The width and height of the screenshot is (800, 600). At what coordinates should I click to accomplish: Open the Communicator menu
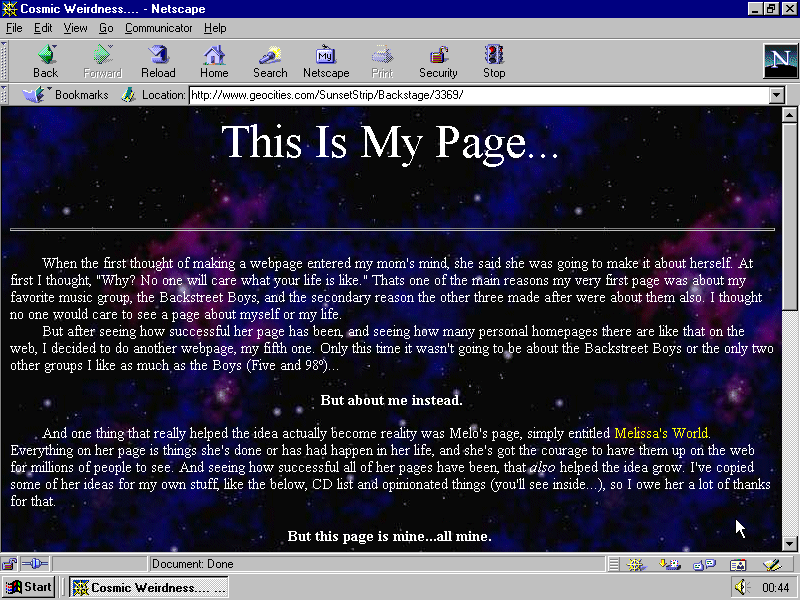pos(159,28)
